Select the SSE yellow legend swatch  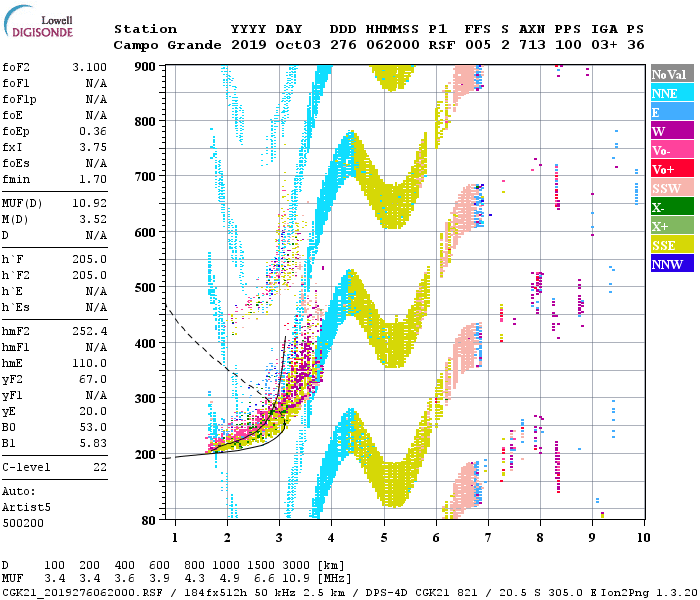coord(672,245)
